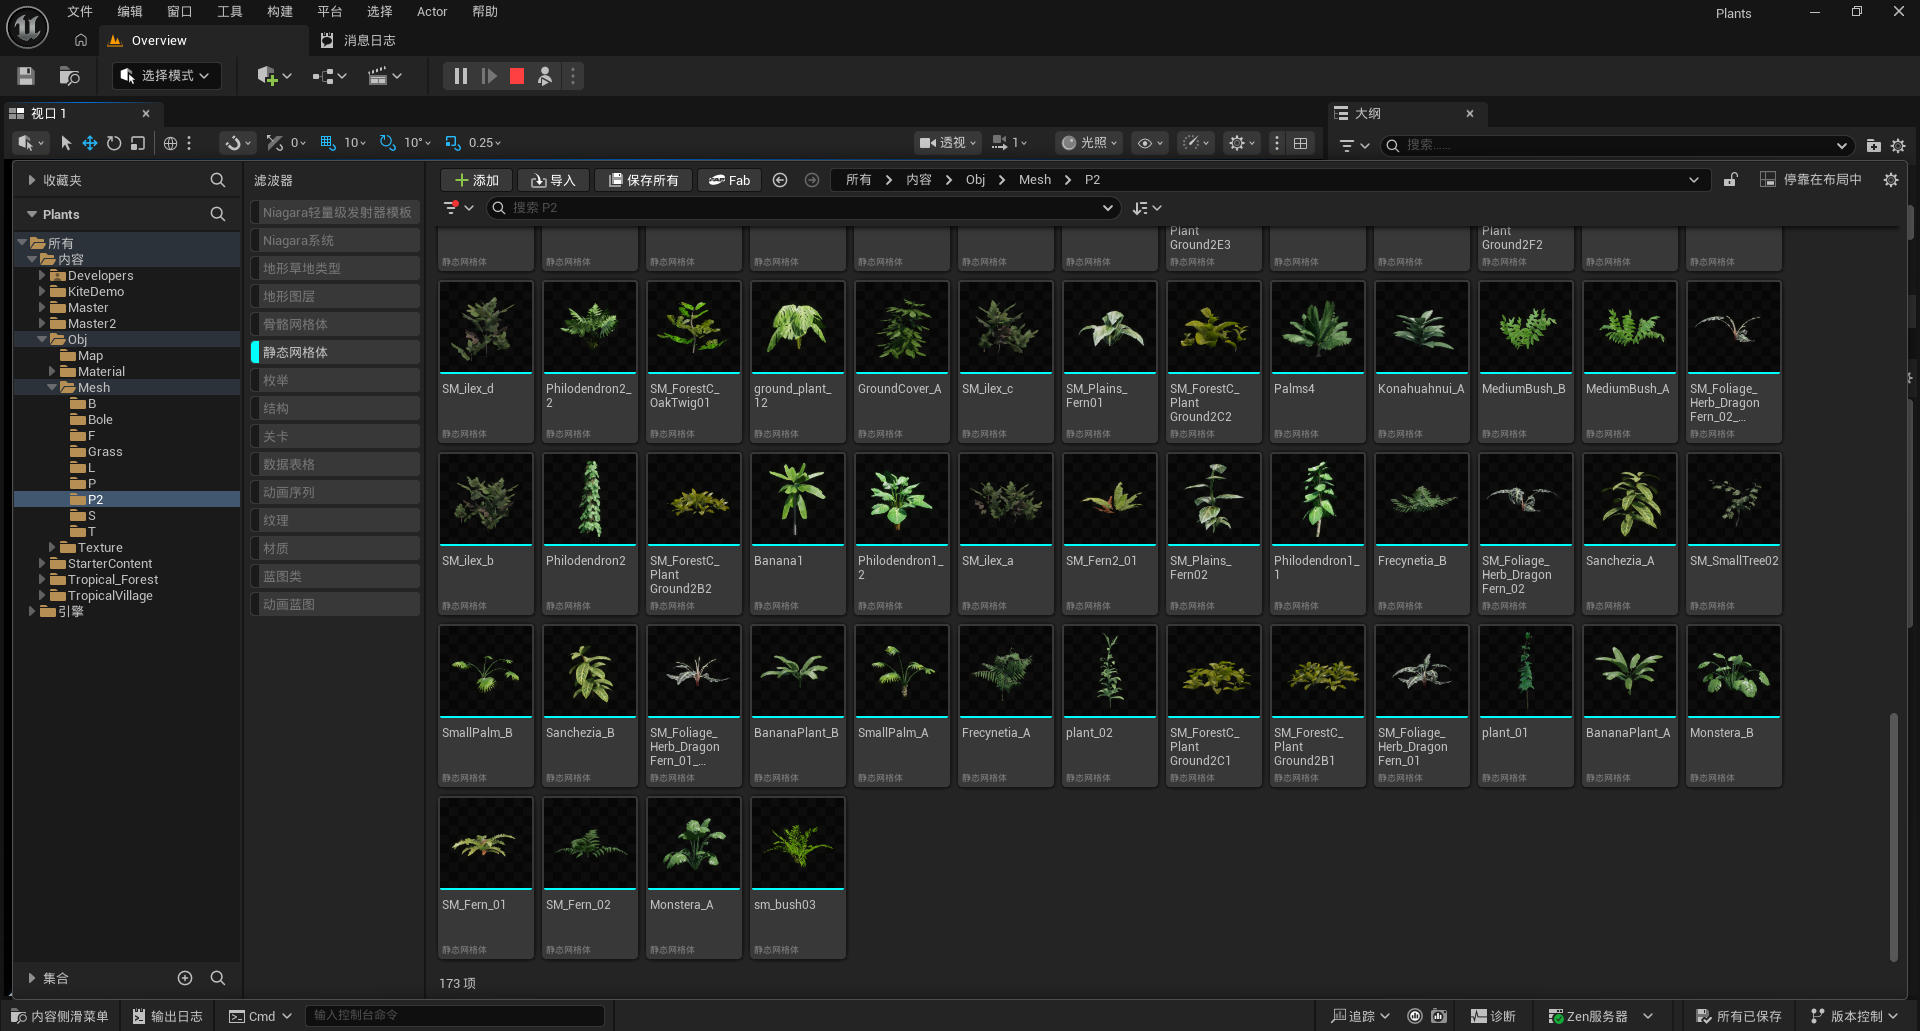Select the translate (move) gizmo tool
This screenshot has height=1031, width=1920.
click(90, 143)
